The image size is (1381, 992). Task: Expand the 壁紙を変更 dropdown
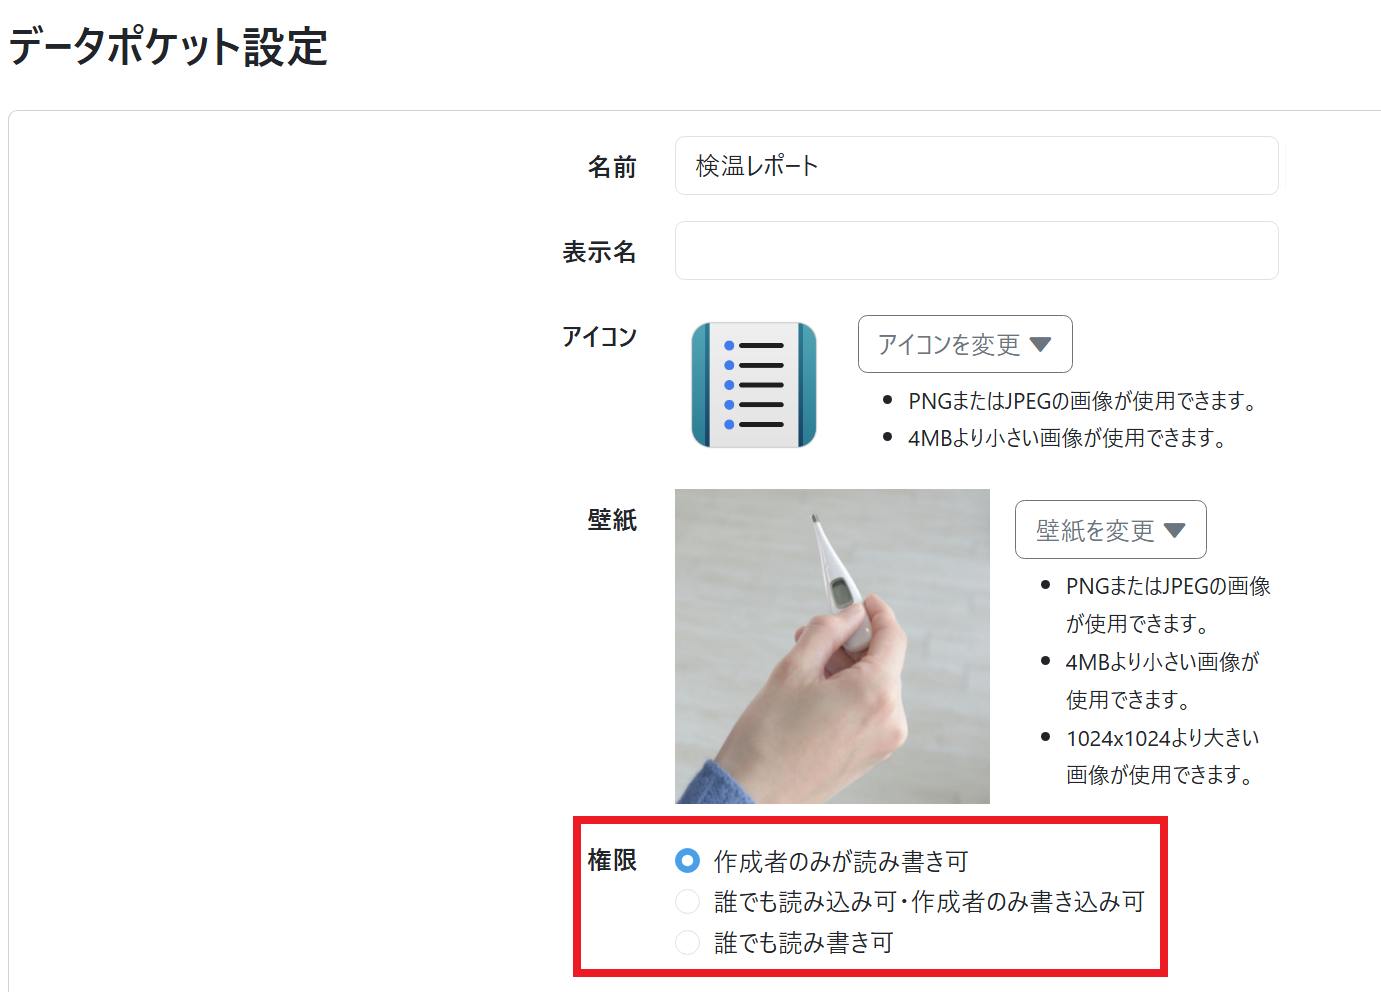coord(1110,530)
